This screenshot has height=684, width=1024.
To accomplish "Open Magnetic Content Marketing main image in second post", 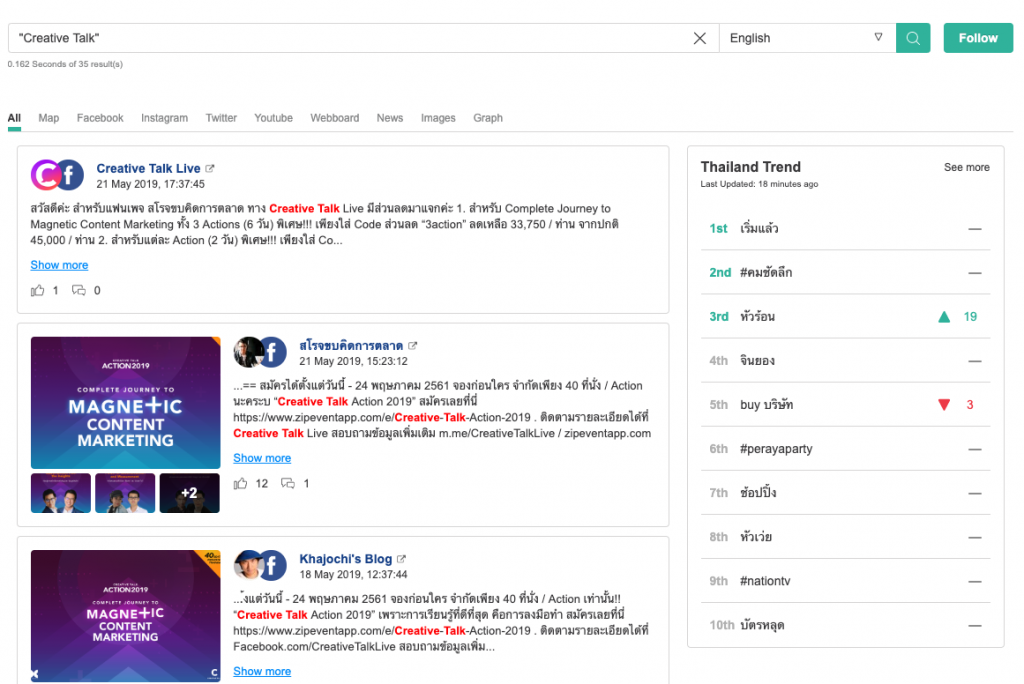I will click(x=125, y=402).
